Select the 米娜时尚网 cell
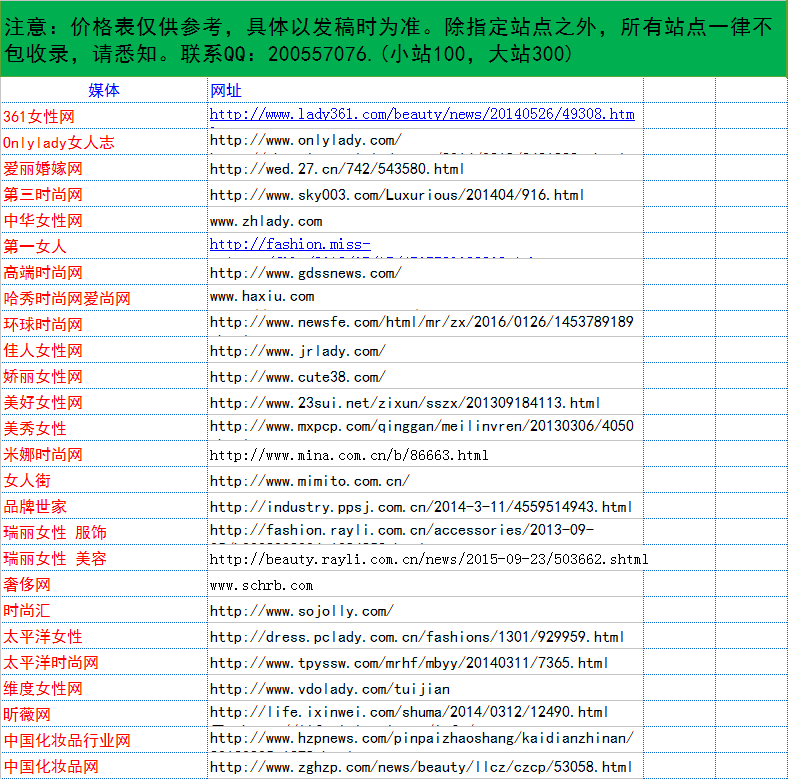 pos(104,454)
